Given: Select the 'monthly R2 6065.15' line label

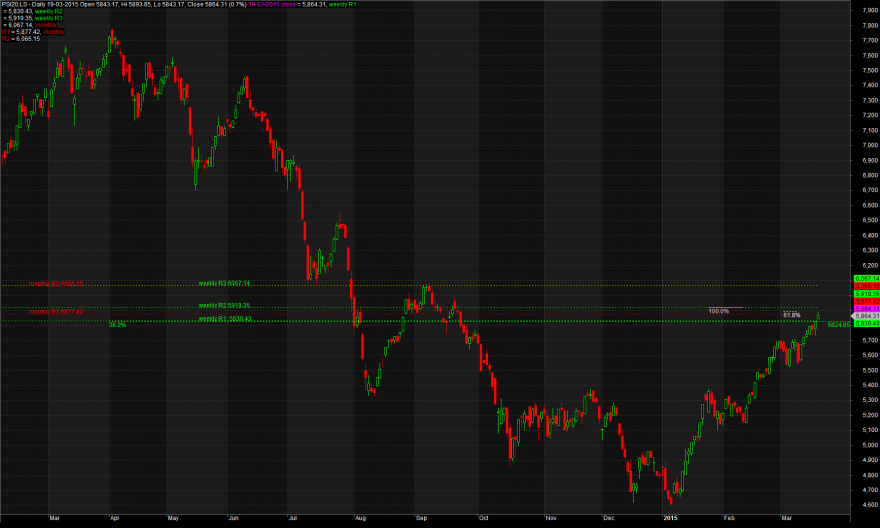Looking at the screenshot, I should point(56,283).
